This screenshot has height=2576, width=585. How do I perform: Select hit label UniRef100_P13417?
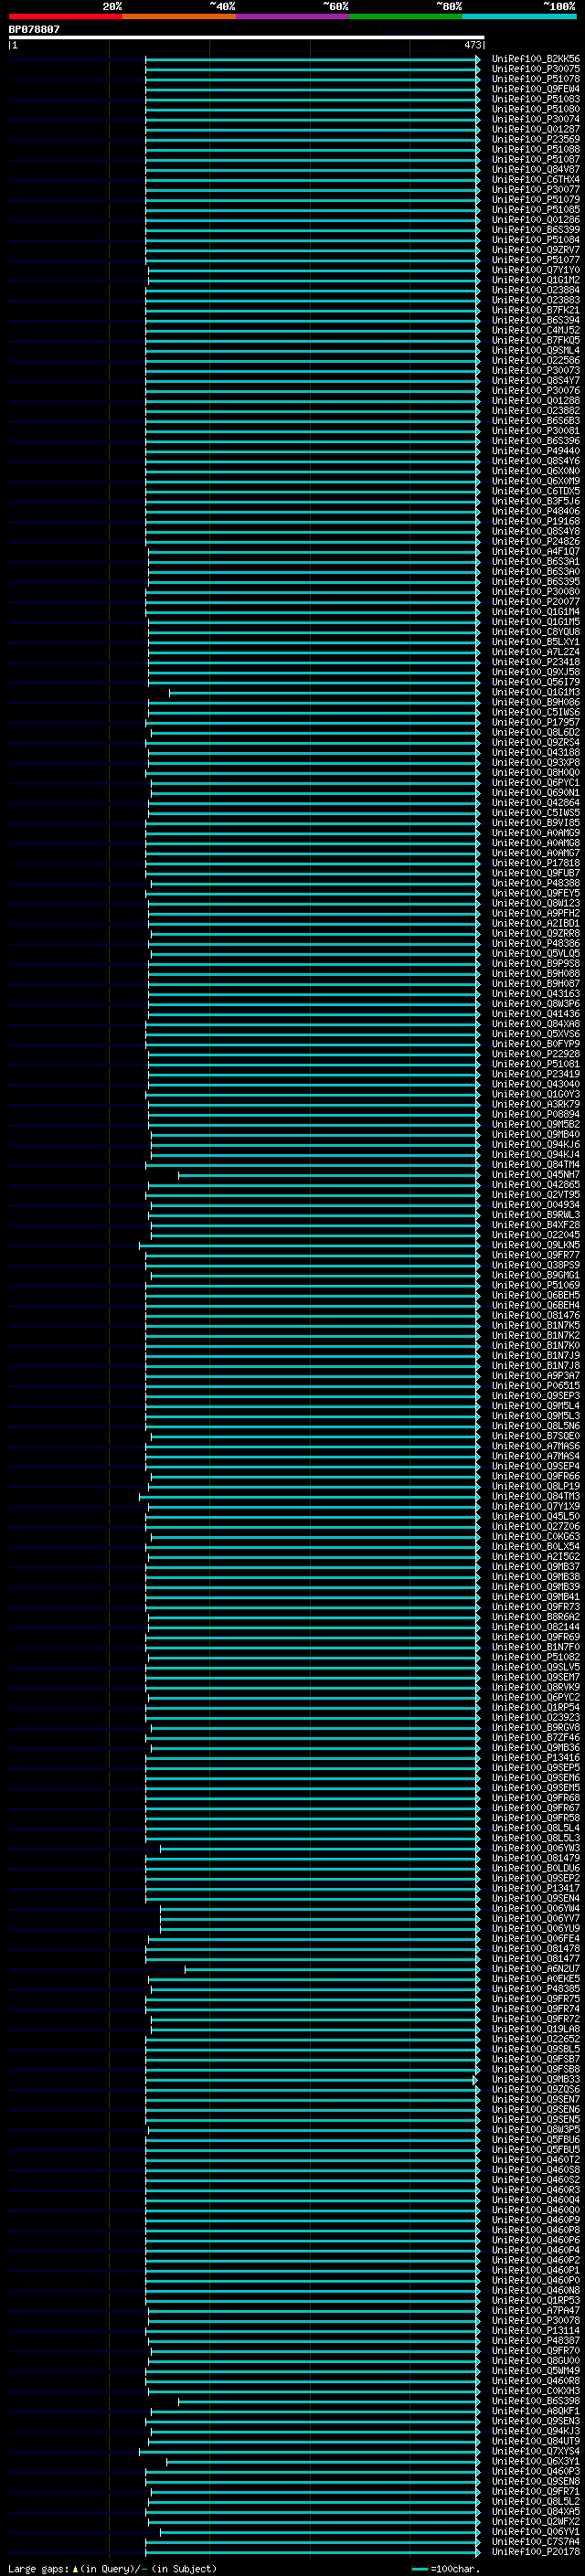point(535,1889)
